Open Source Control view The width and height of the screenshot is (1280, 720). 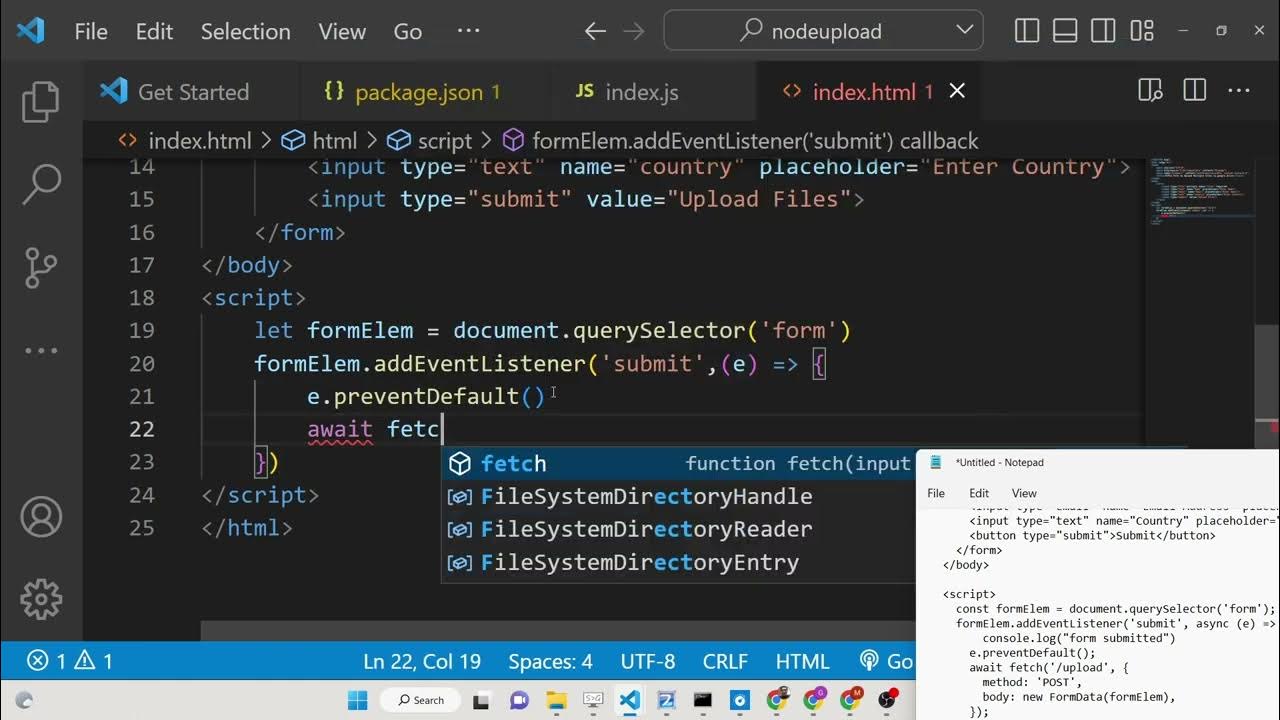pyautogui.click(x=41, y=267)
